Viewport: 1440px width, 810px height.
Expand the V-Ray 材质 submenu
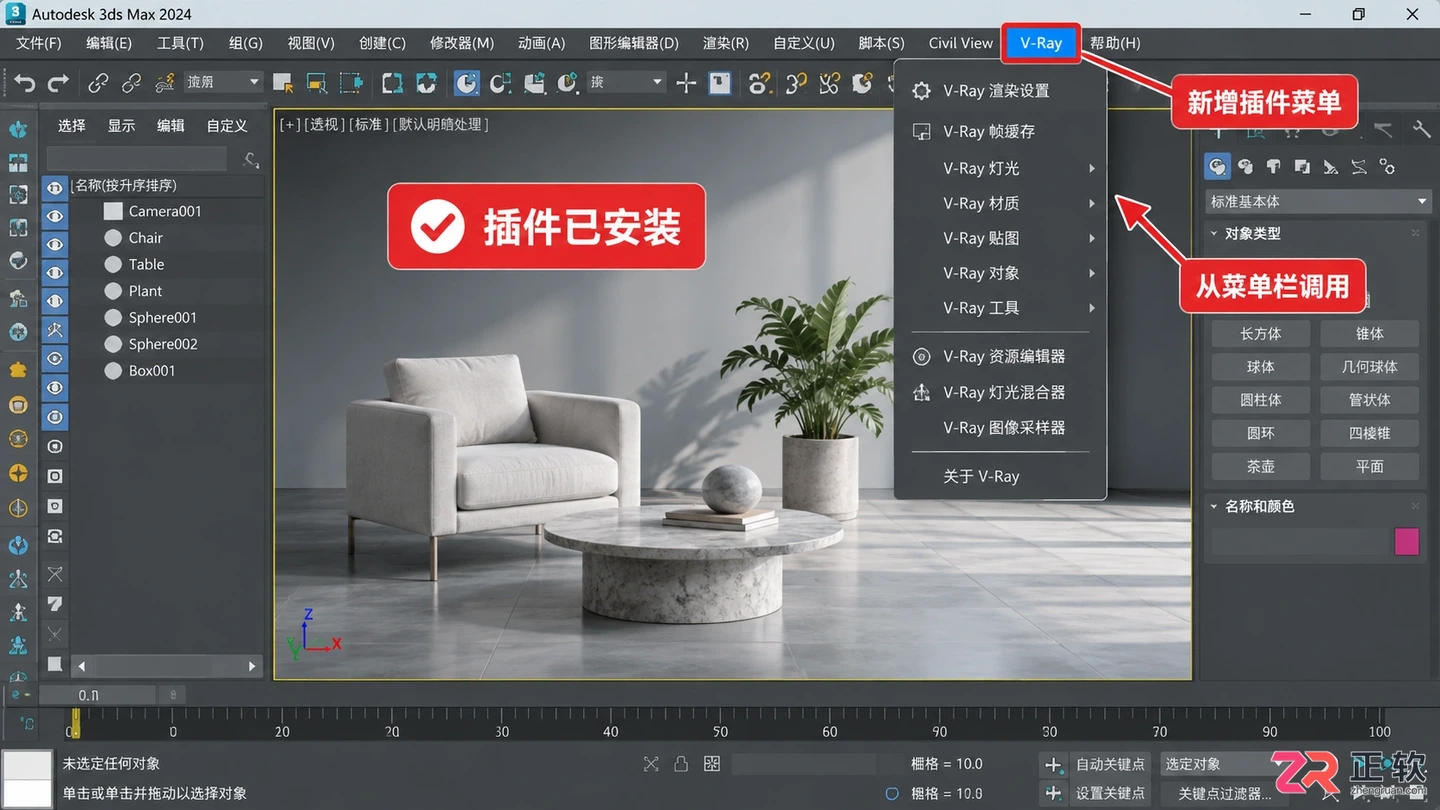point(1001,203)
